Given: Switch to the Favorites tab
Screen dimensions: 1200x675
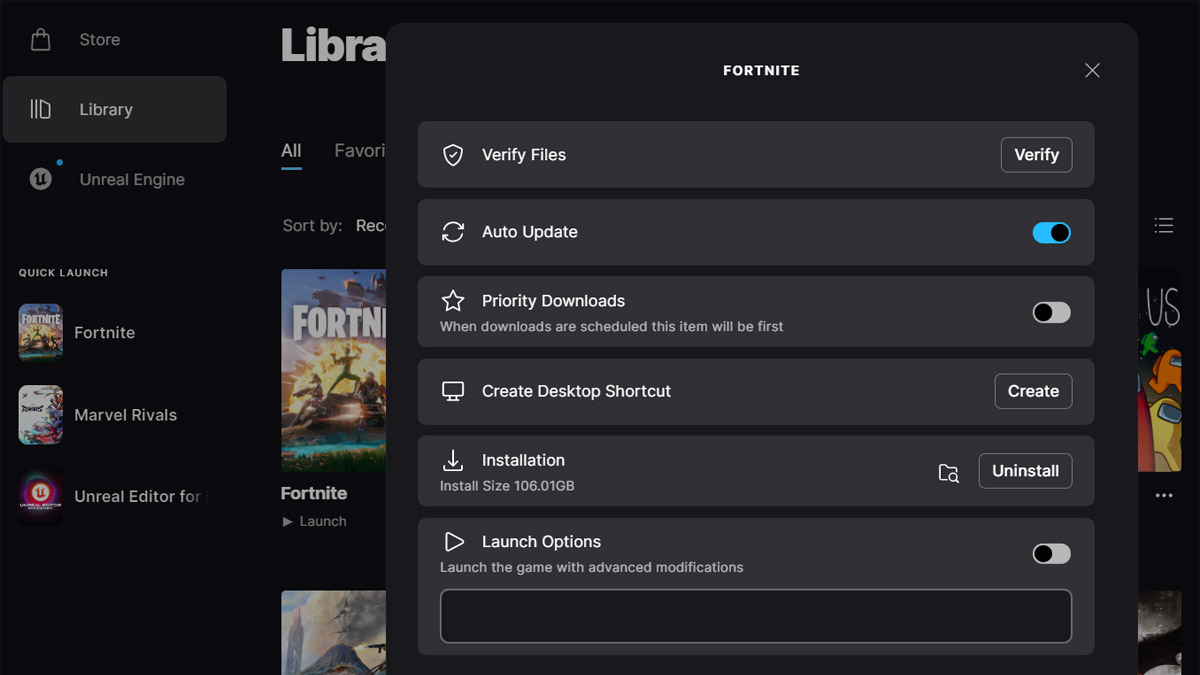Looking at the screenshot, I should coord(360,151).
